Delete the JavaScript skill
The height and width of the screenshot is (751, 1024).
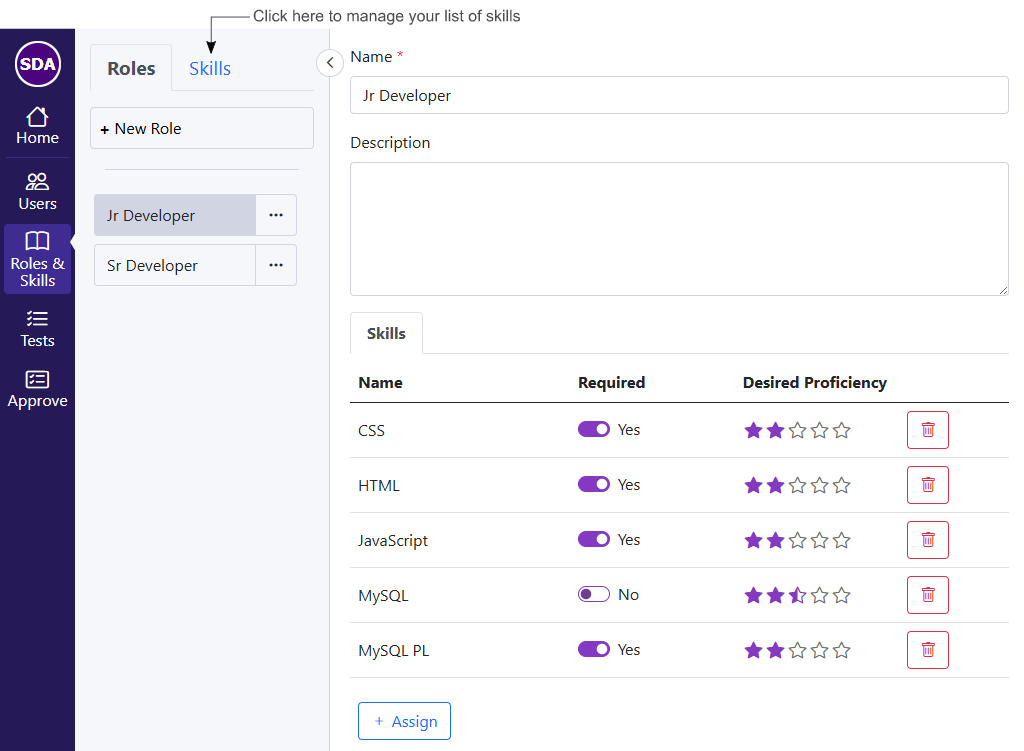point(927,539)
